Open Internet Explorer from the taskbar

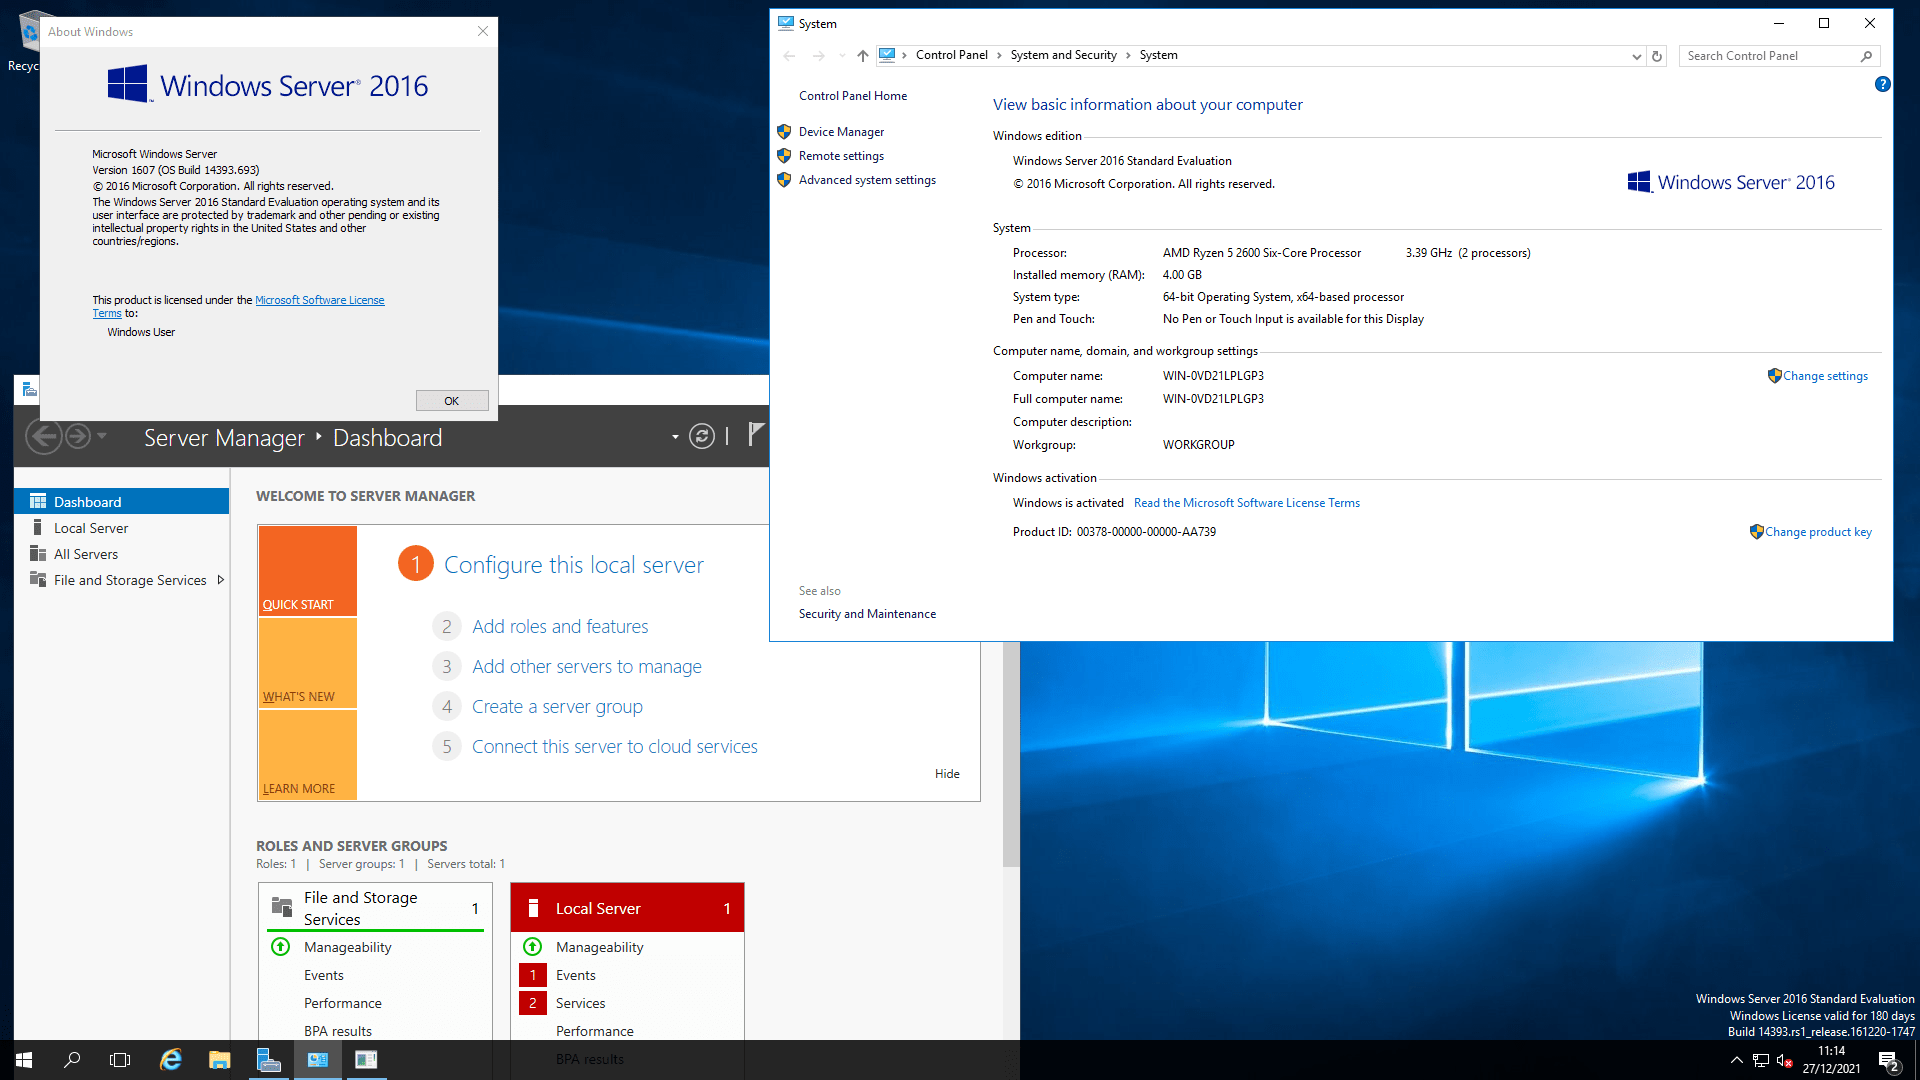(171, 1060)
